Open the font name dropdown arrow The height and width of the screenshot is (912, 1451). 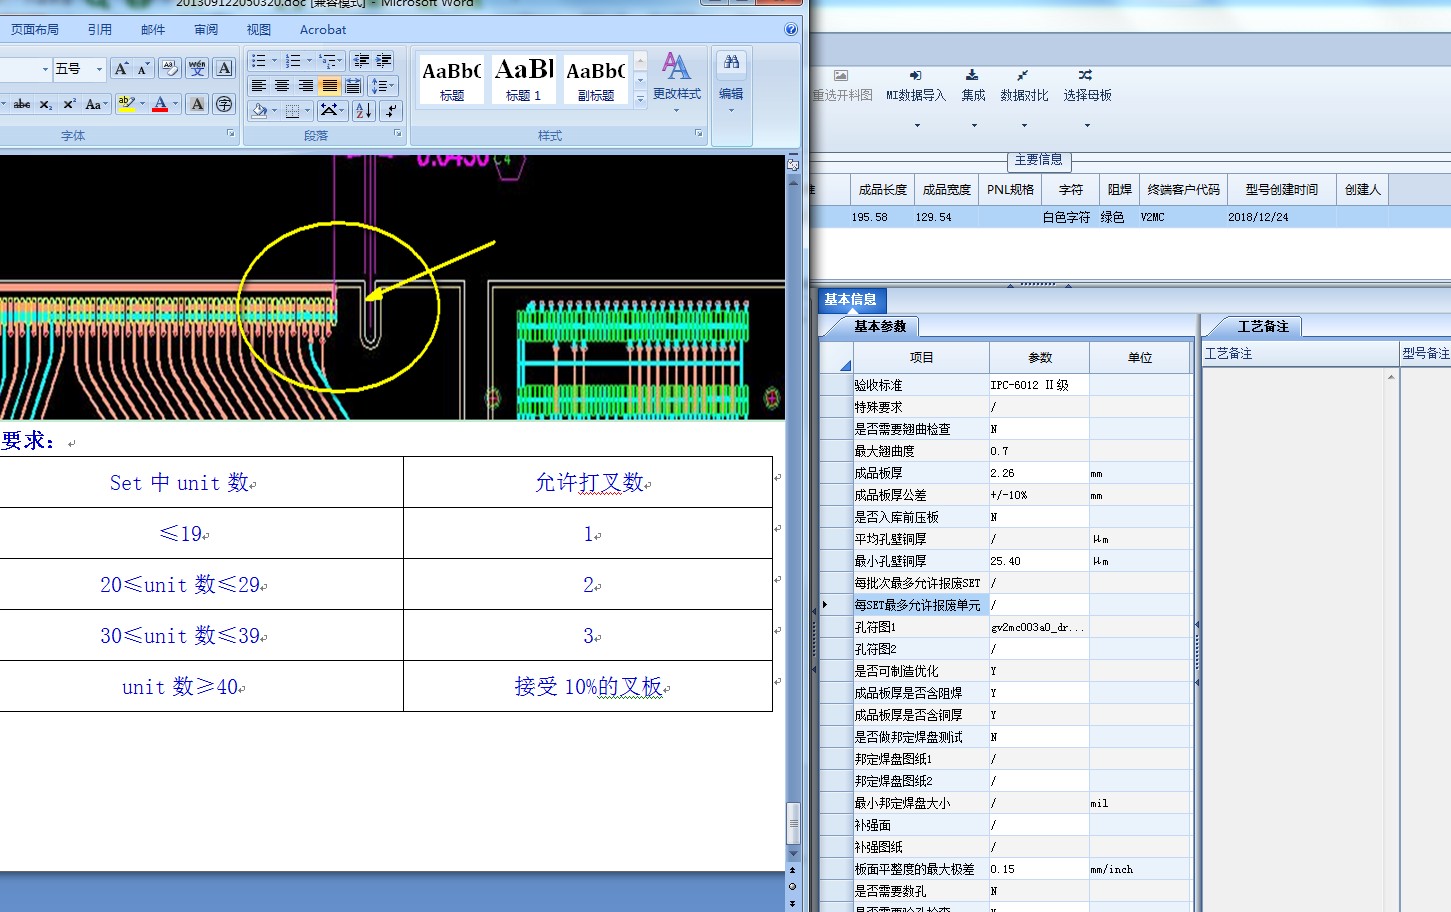pos(45,69)
